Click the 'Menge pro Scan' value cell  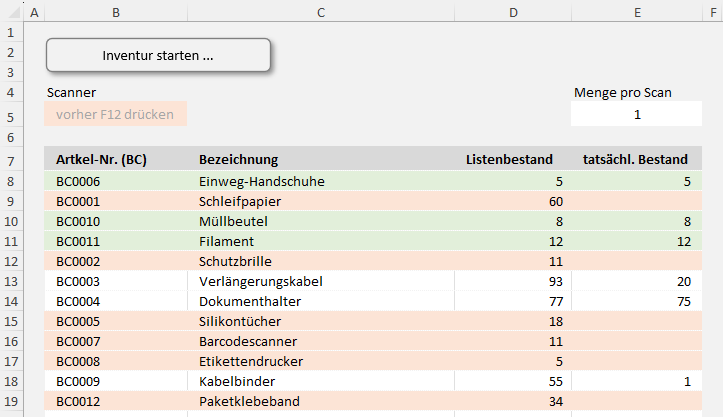pyautogui.click(x=636, y=115)
